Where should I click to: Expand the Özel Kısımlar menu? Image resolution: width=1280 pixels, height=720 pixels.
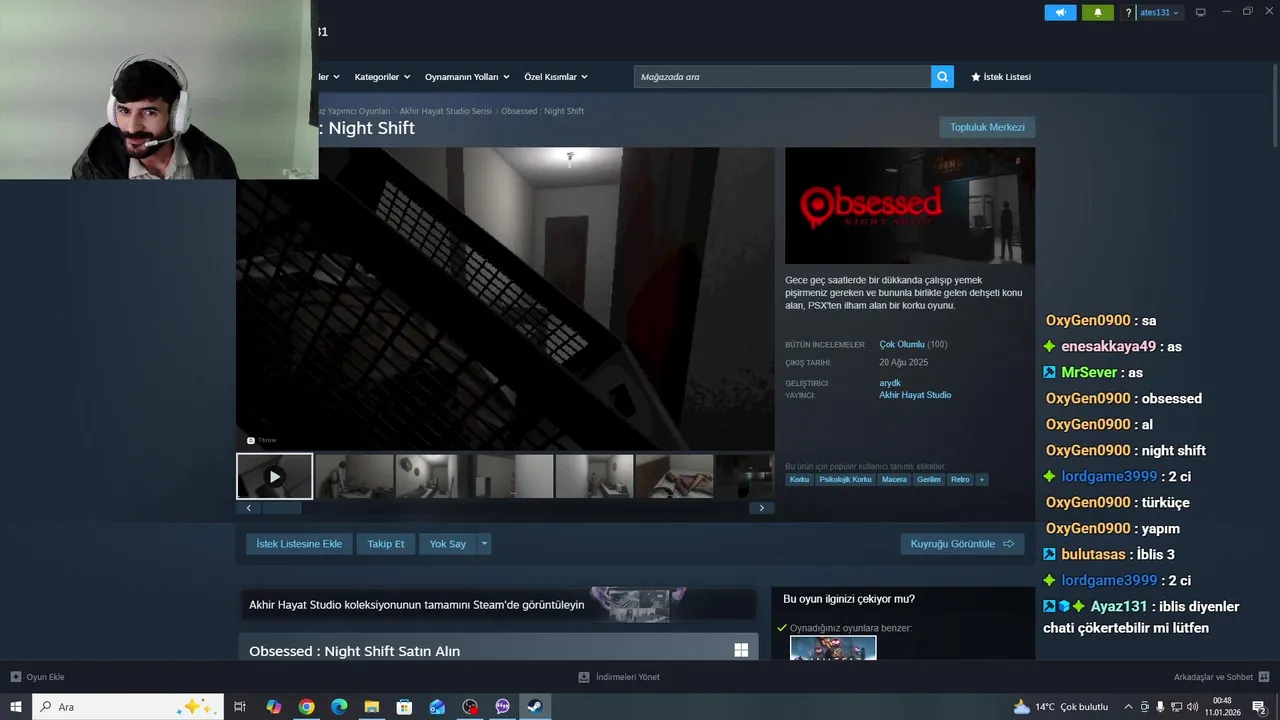coord(556,77)
